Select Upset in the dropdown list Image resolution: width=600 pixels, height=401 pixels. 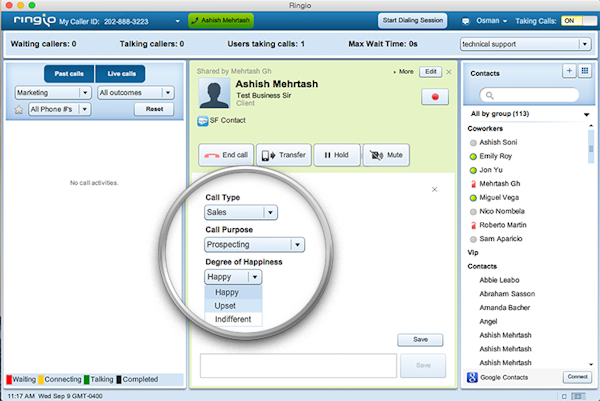pos(233,306)
